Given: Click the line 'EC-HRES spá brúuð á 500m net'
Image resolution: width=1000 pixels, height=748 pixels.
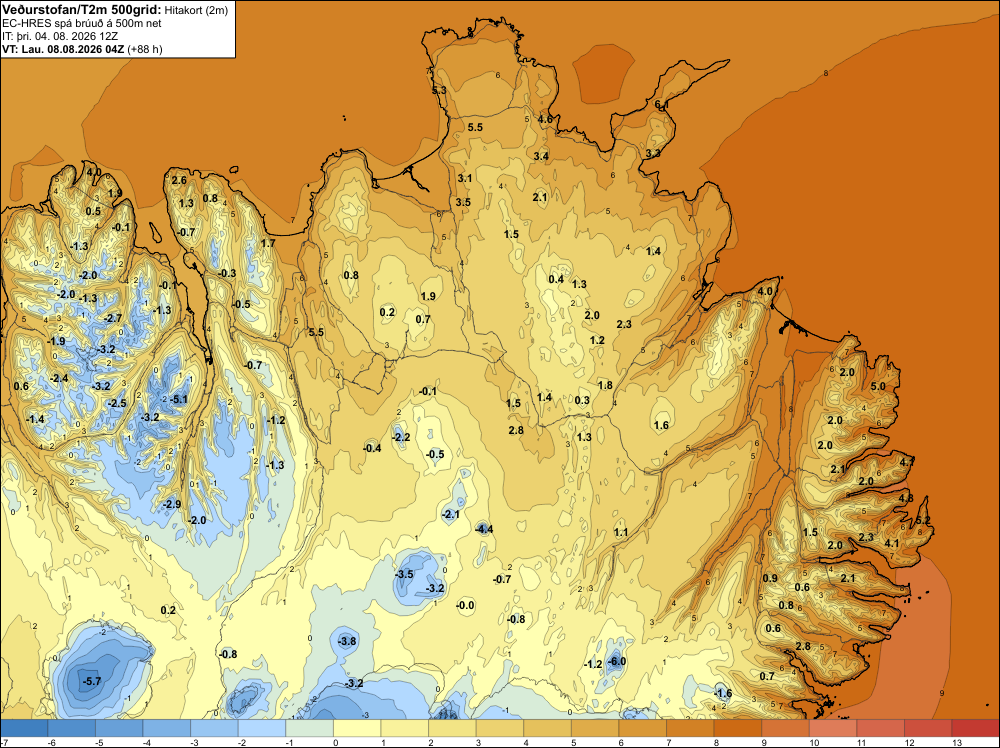Looking at the screenshot, I should pos(82,24).
